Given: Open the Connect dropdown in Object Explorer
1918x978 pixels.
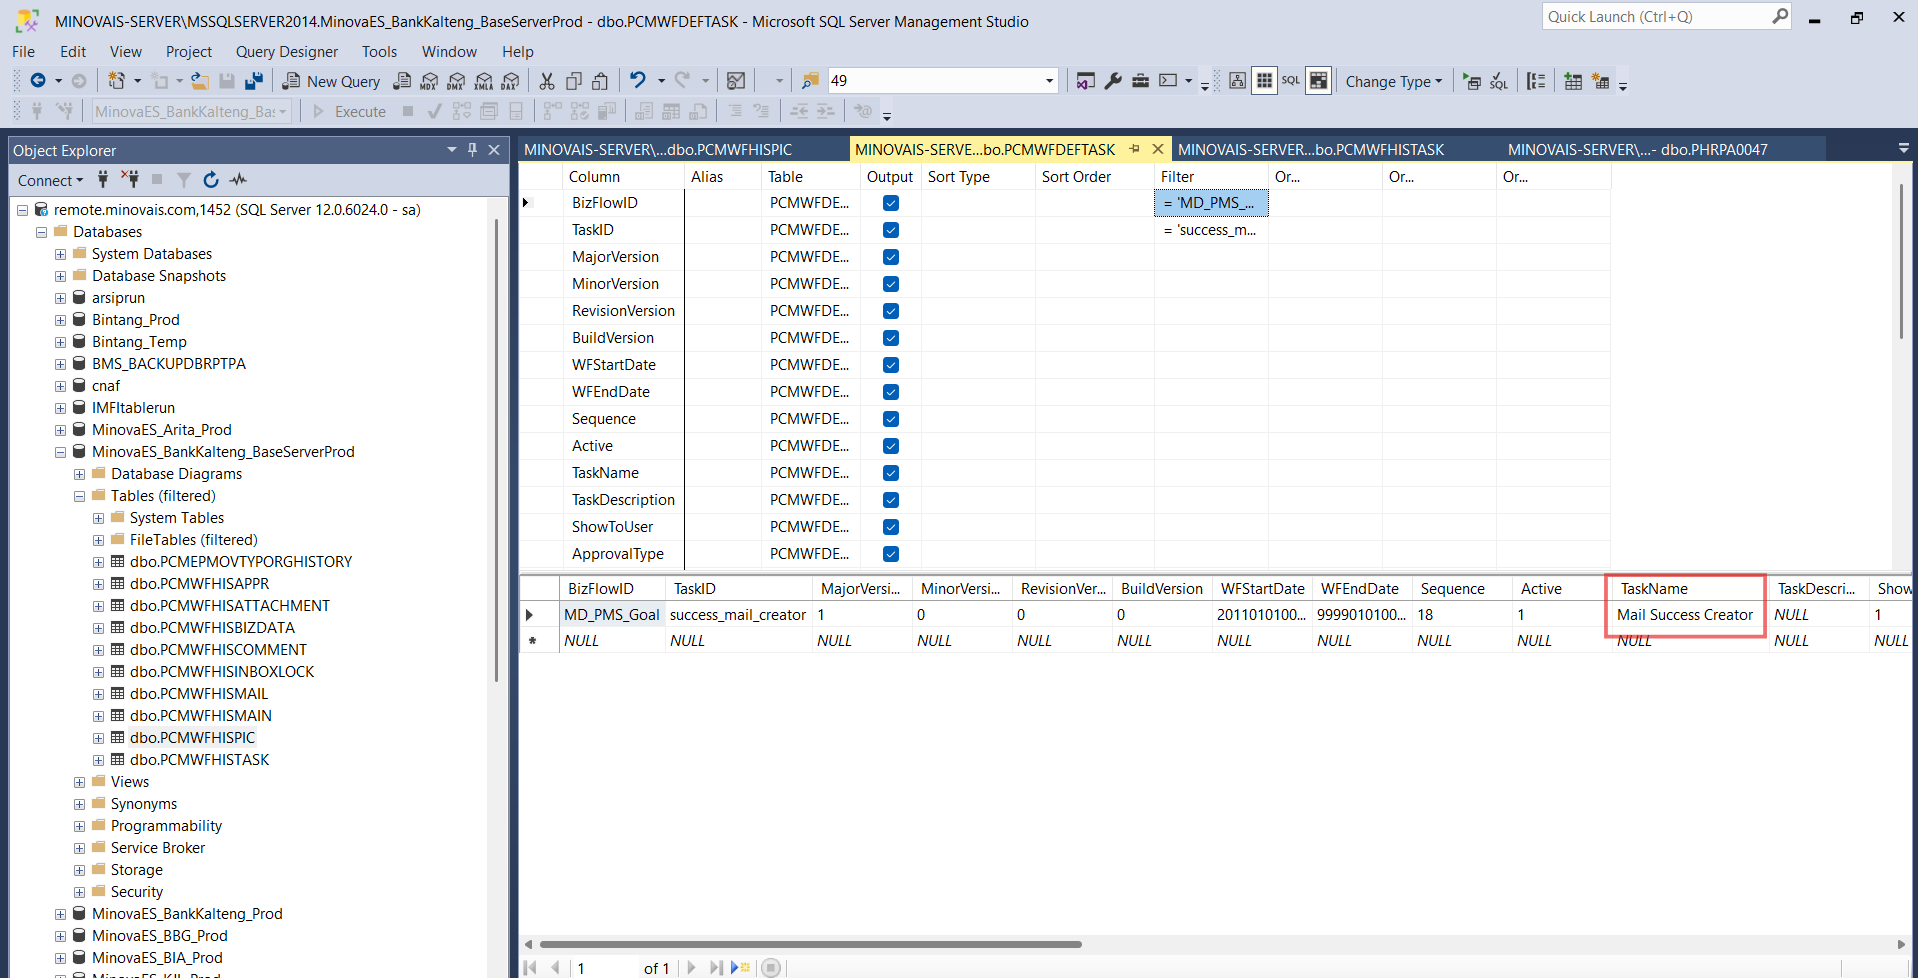Looking at the screenshot, I should pyautogui.click(x=50, y=180).
